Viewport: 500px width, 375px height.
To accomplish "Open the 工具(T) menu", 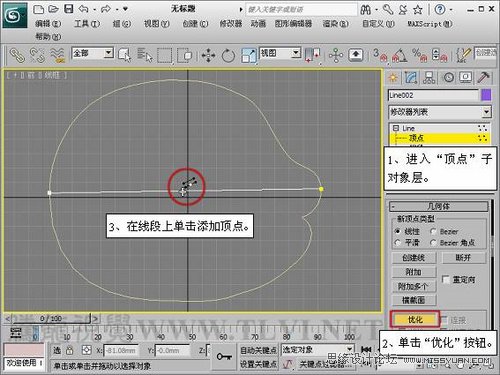I will click(87, 24).
